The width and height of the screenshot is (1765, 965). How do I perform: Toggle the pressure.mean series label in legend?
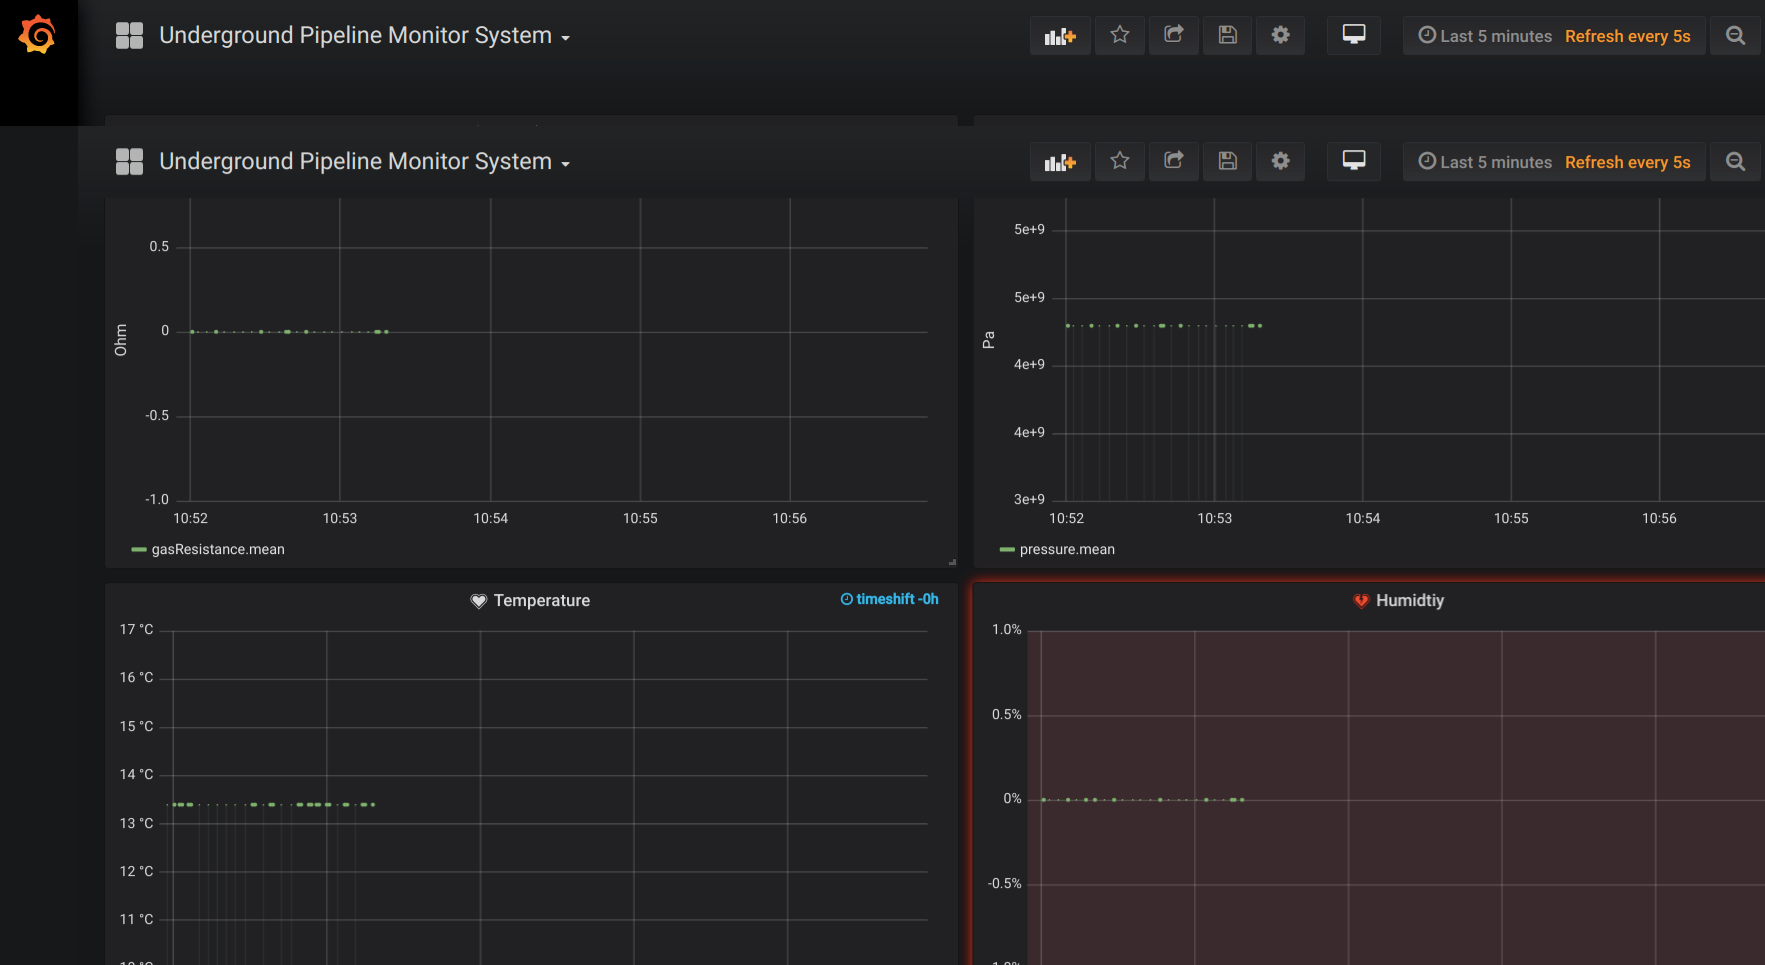pyautogui.click(x=1067, y=549)
